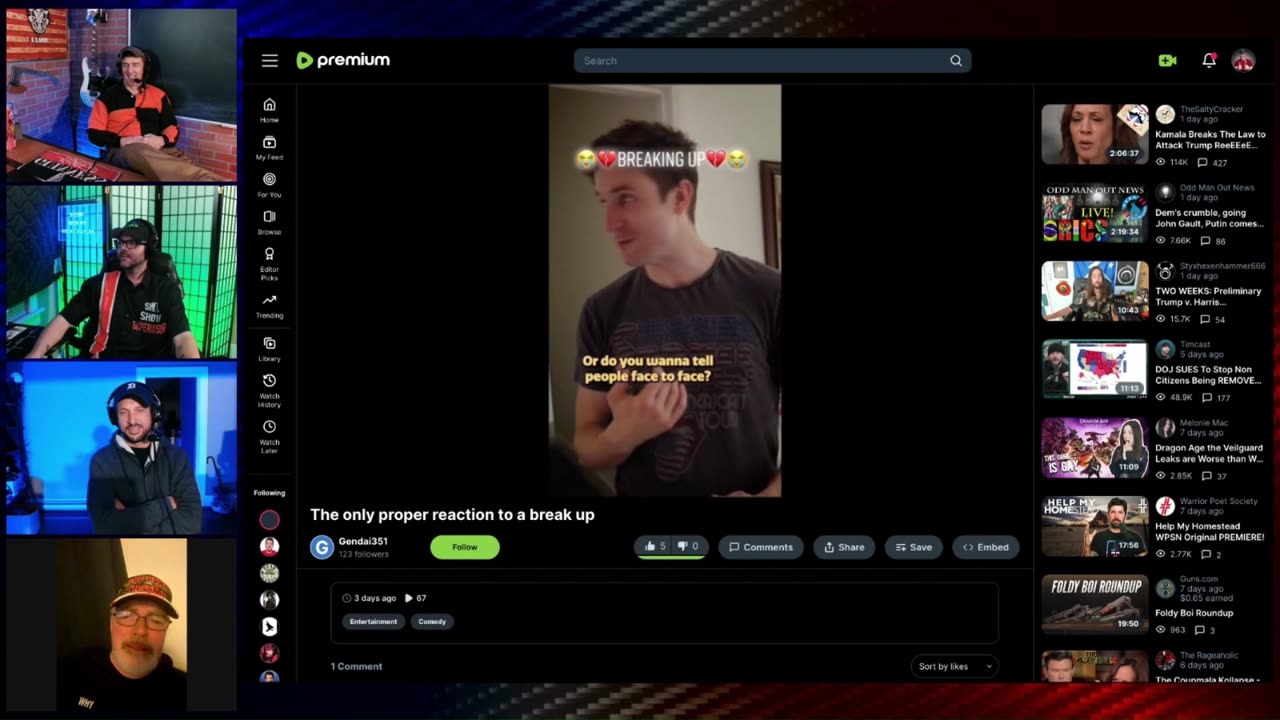Open Dragon Age Veilguard video thumbnail
Screen dimensions: 1280x720
pyautogui.click(x=1095, y=448)
